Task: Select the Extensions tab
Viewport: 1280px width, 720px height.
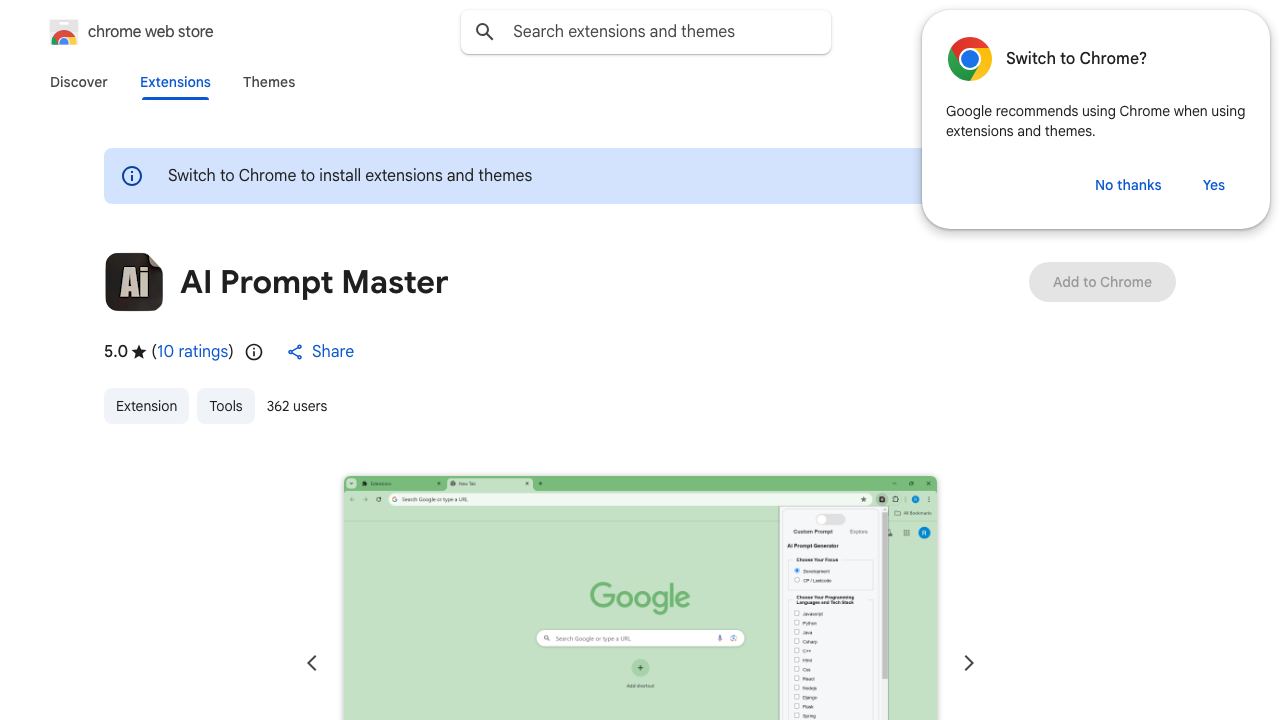Action: tap(175, 82)
